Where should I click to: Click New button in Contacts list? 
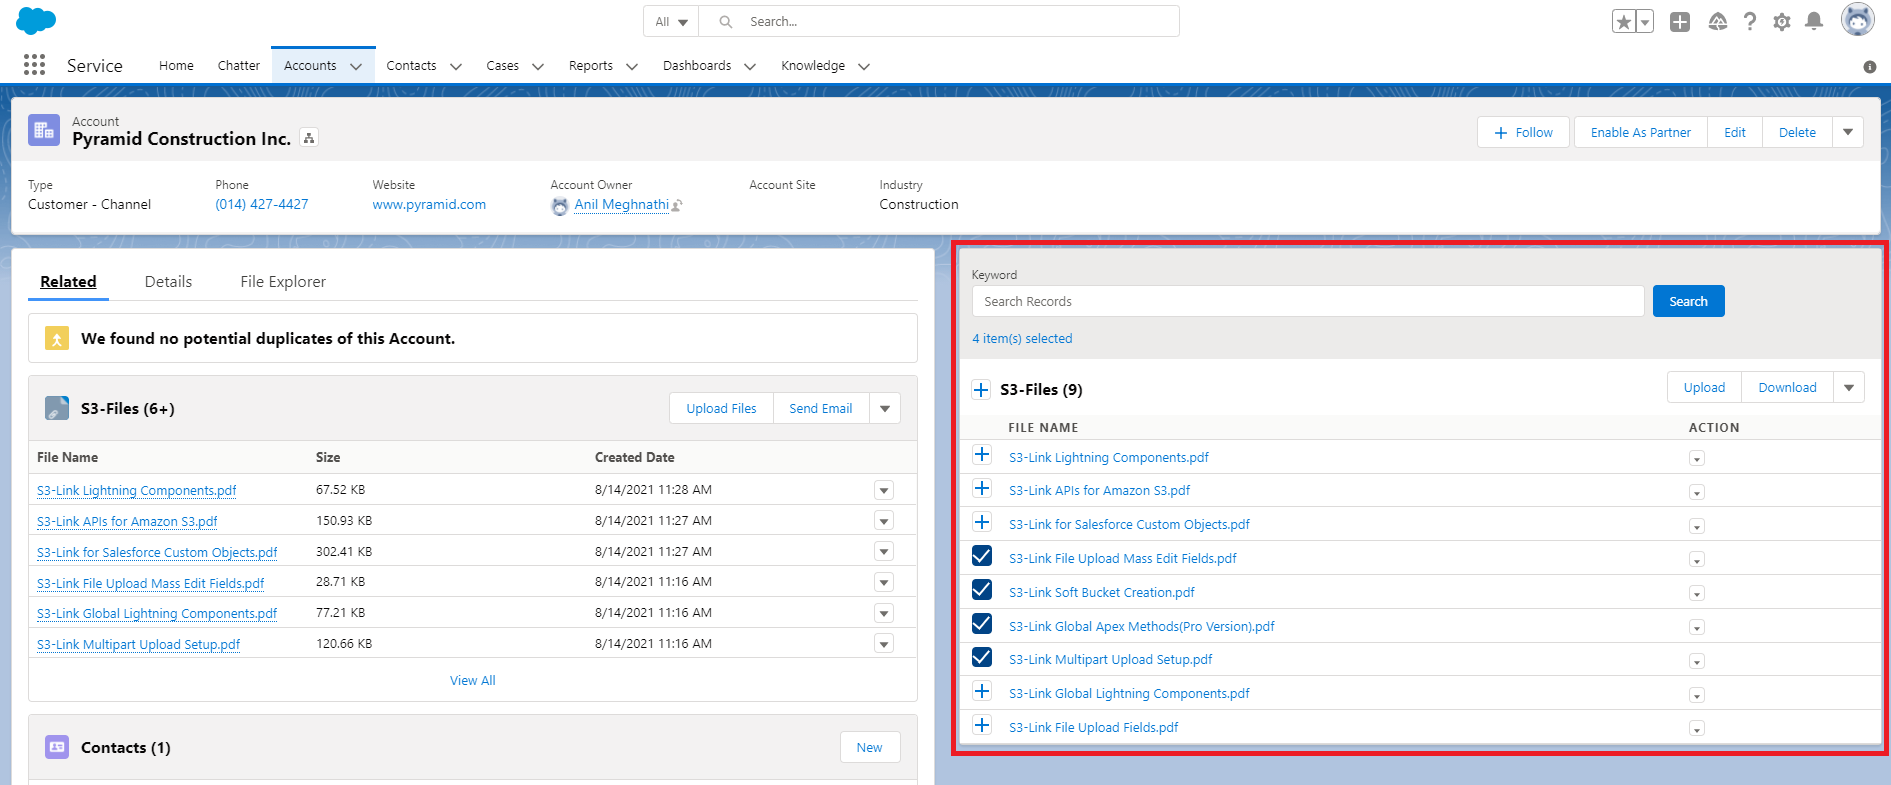pos(870,747)
